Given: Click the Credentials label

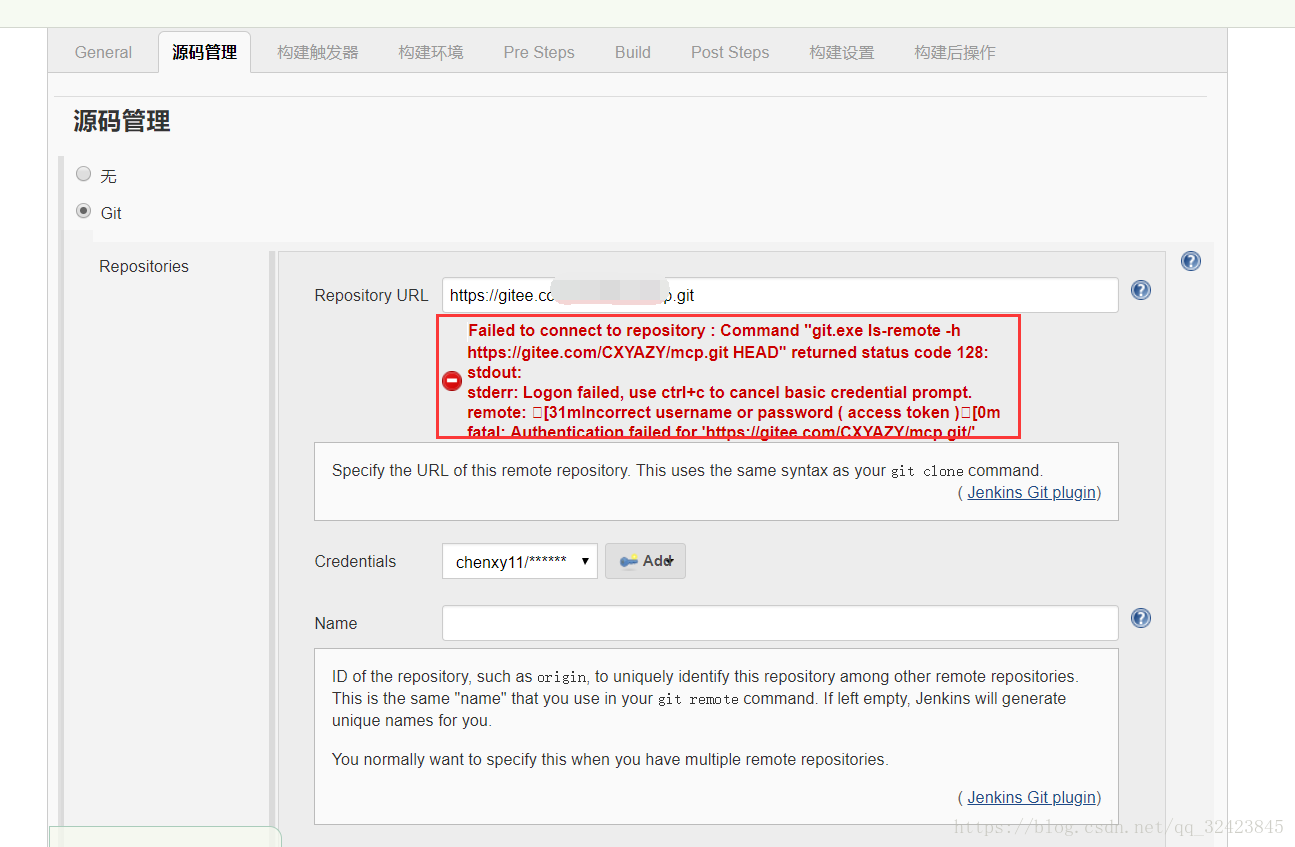Looking at the screenshot, I should click(355, 561).
